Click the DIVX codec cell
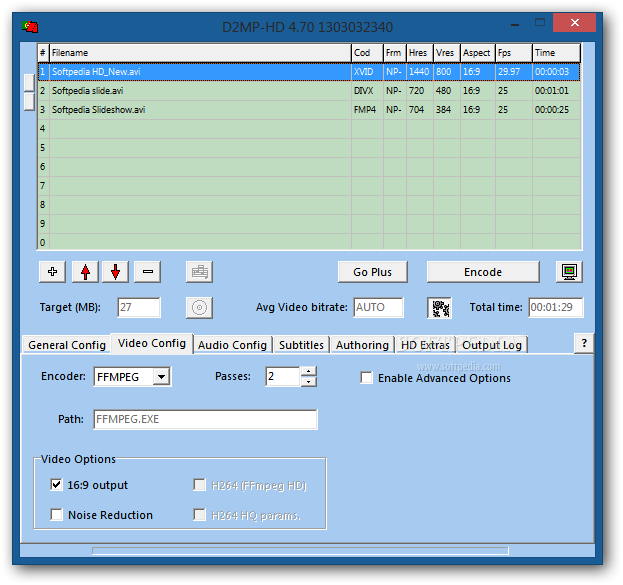623x585 pixels. pyautogui.click(x=368, y=91)
